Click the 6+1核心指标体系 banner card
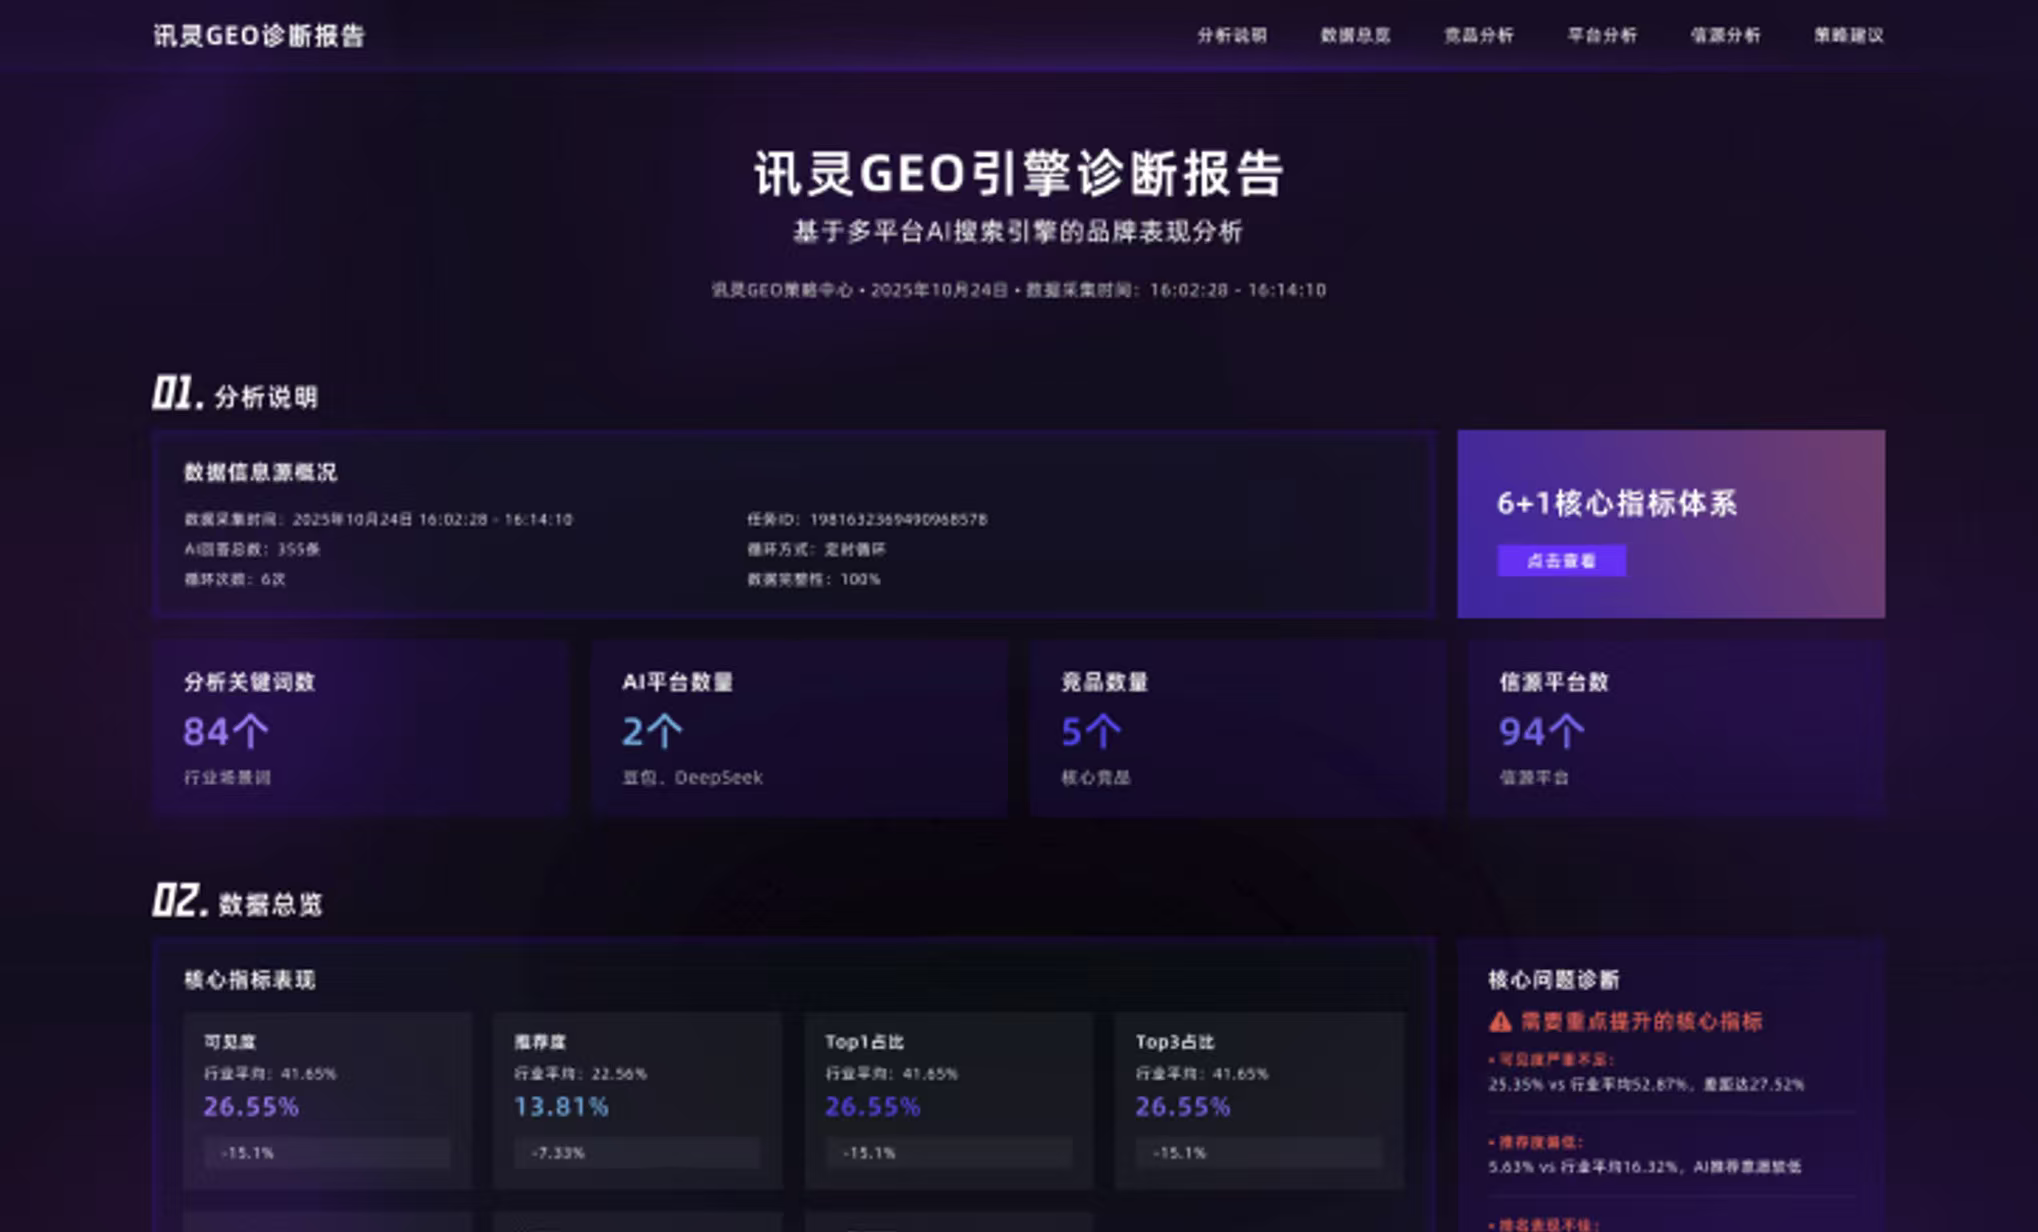2038x1232 pixels. pos(1670,523)
